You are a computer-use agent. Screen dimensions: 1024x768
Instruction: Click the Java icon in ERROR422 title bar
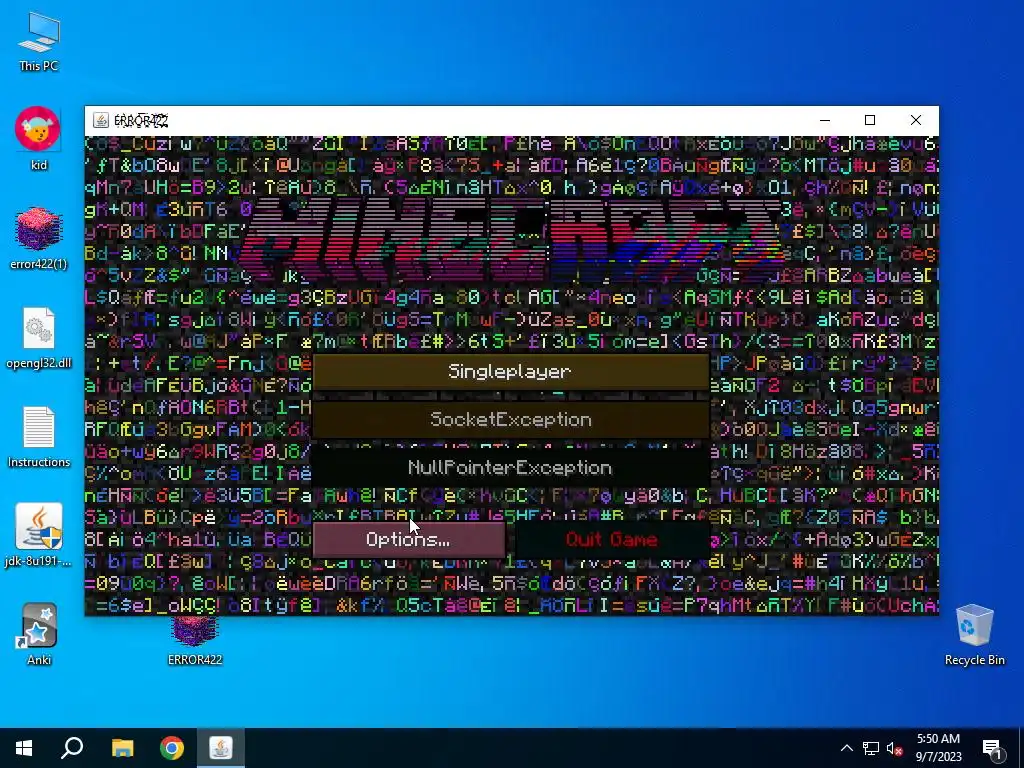click(101, 120)
